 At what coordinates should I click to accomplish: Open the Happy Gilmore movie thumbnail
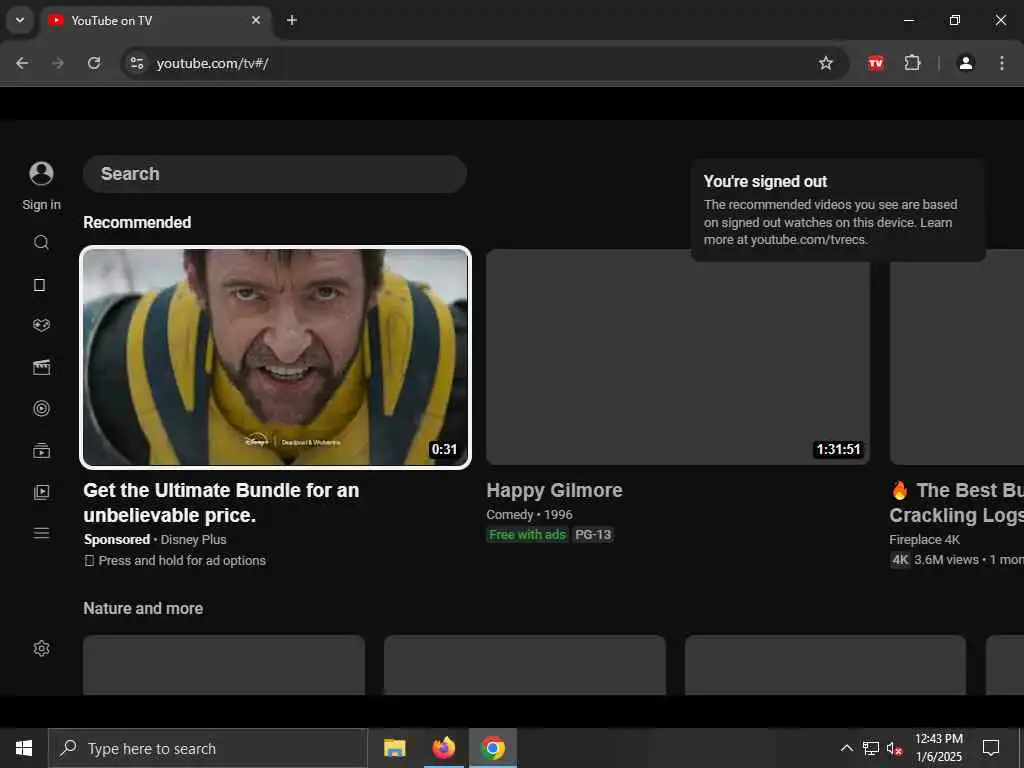(x=678, y=357)
